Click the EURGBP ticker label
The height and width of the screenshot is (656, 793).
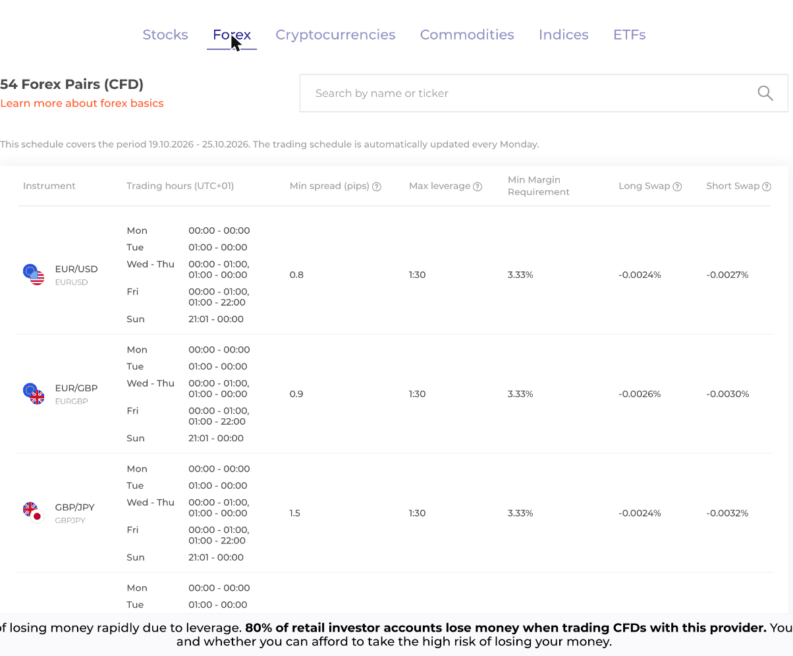tap(71, 401)
